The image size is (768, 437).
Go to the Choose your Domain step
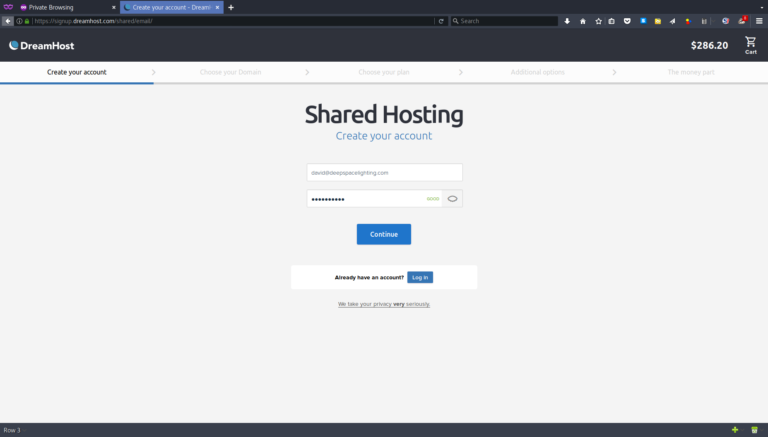tap(230, 72)
